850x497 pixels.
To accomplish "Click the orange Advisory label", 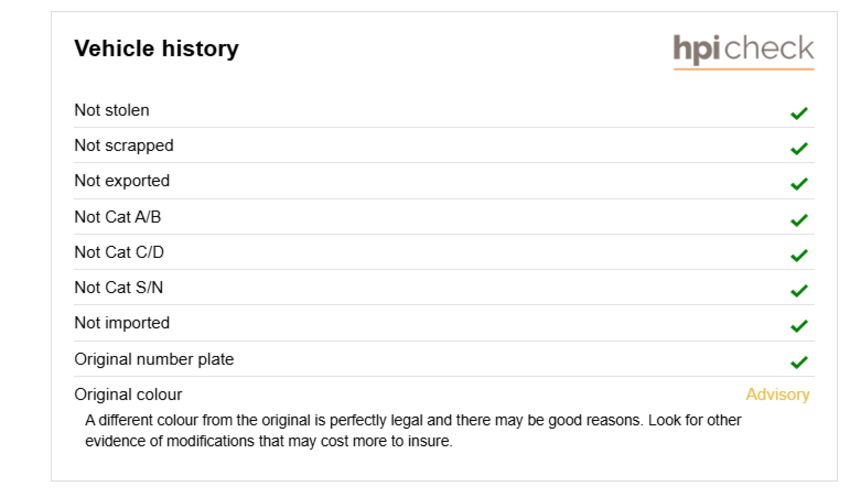I will [x=777, y=395].
